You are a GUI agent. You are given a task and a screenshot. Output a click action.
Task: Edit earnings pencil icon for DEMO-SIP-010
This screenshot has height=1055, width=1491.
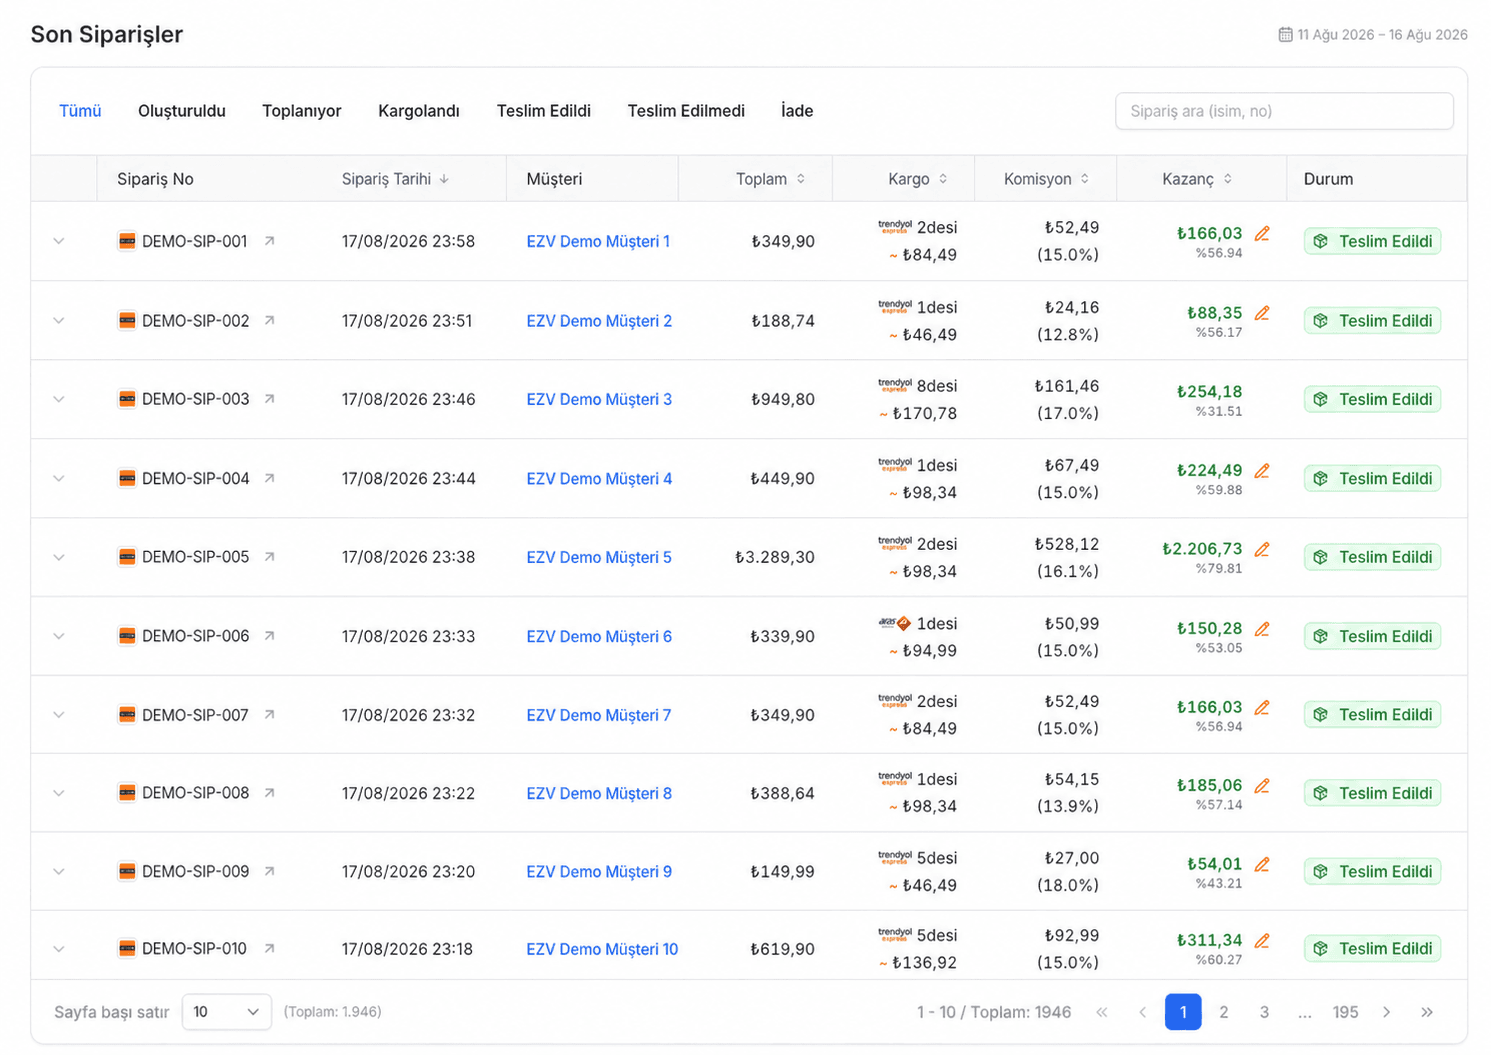tap(1262, 941)
